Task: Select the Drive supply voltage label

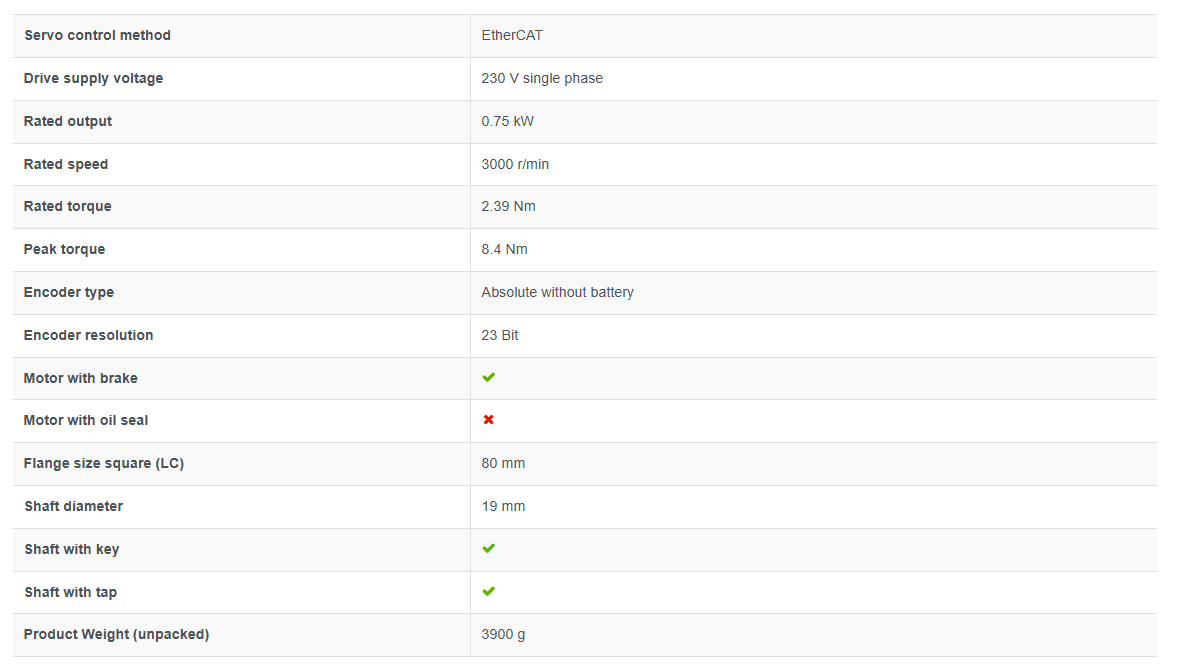Action: tap(93, 78)
